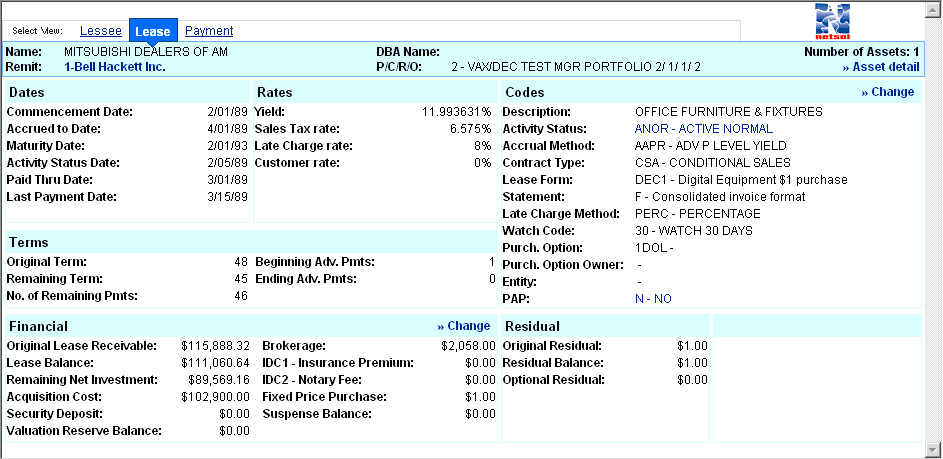Click the scrollbar up arrow
Viewport: 943px width, 459px height.
933,9
